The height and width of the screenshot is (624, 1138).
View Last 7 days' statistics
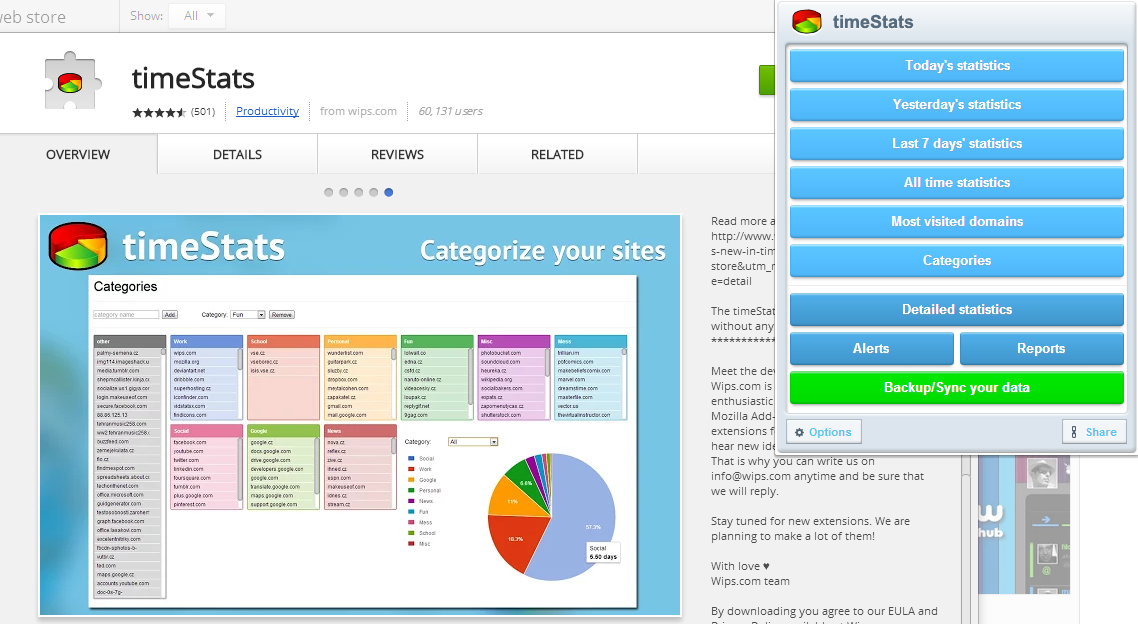957,144
